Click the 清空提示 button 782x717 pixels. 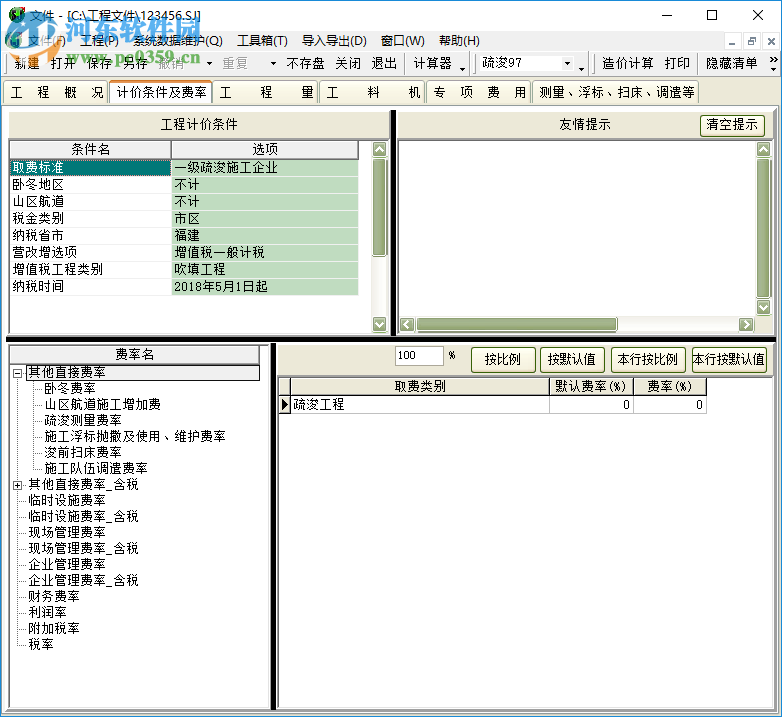tap(732, 124)
